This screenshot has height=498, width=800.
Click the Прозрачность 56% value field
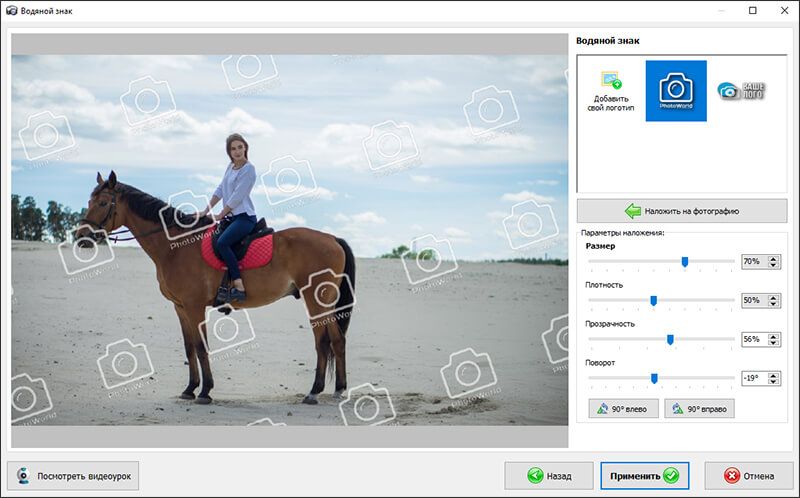[754, 339]
